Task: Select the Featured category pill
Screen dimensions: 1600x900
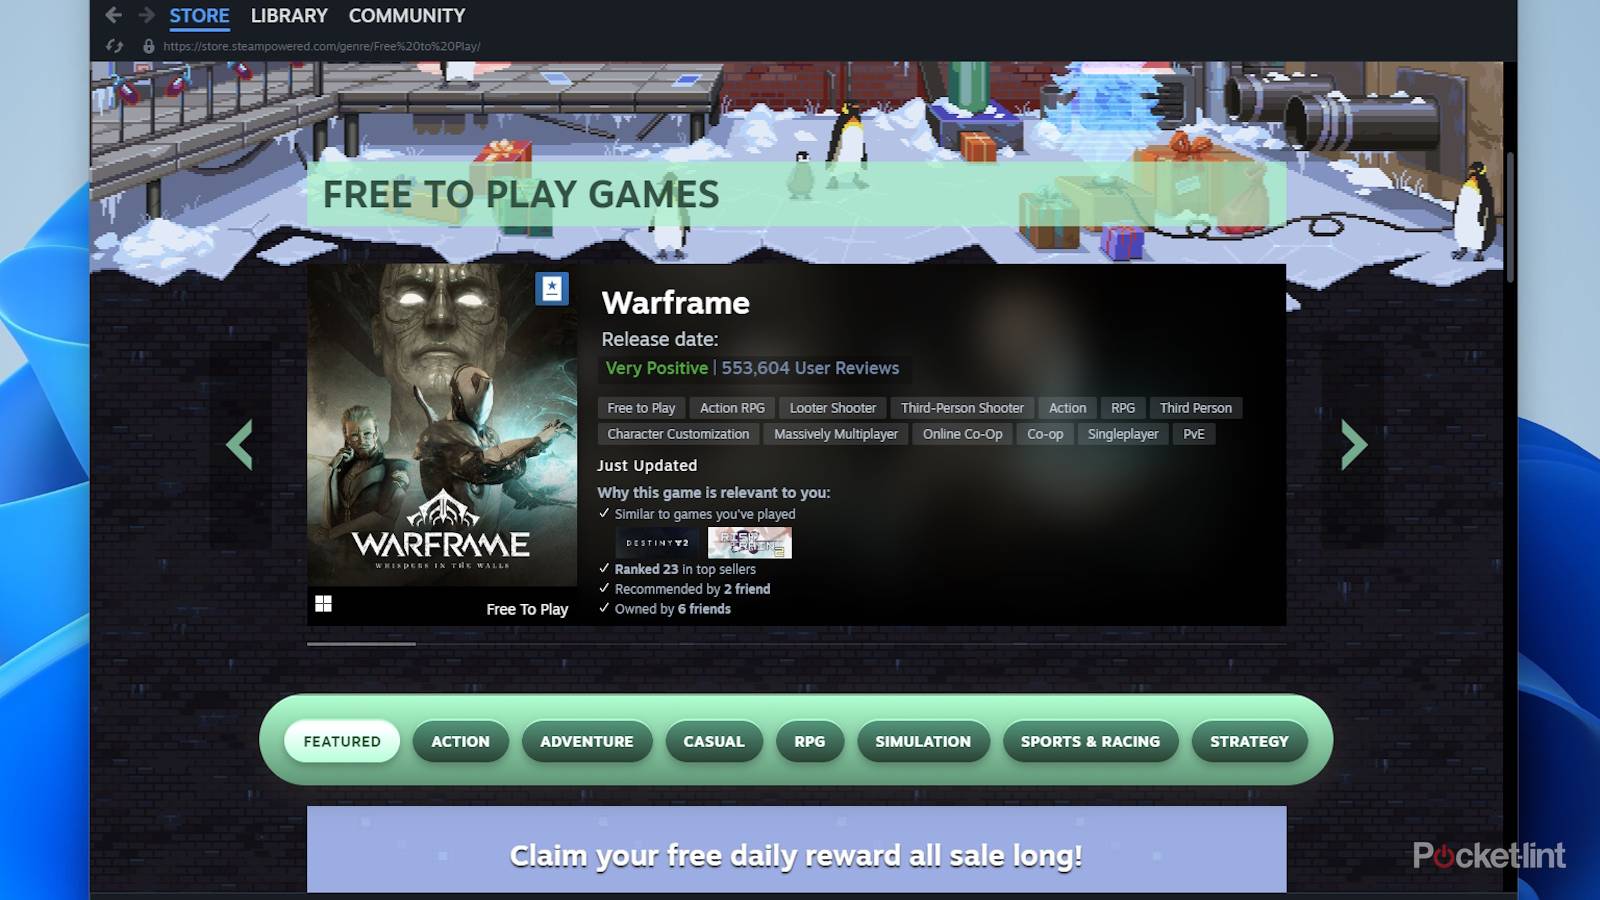Action: (x=342, y=742)
